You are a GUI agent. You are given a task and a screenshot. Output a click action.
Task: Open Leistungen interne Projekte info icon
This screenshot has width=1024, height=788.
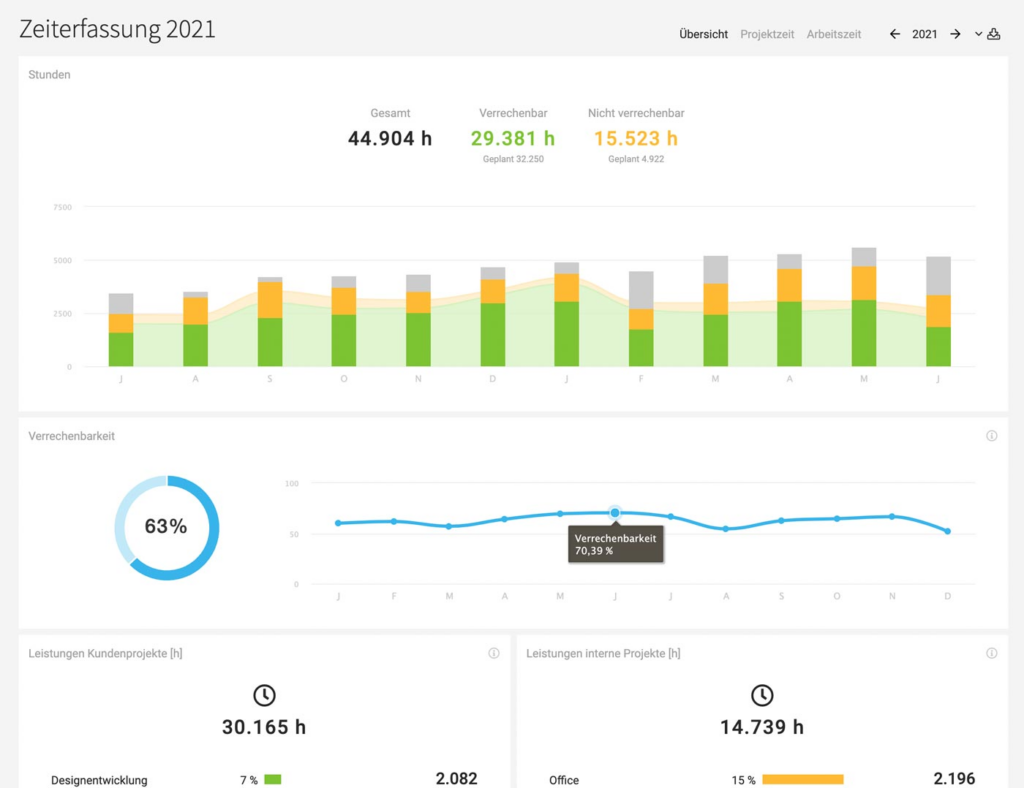coord(991,653)
